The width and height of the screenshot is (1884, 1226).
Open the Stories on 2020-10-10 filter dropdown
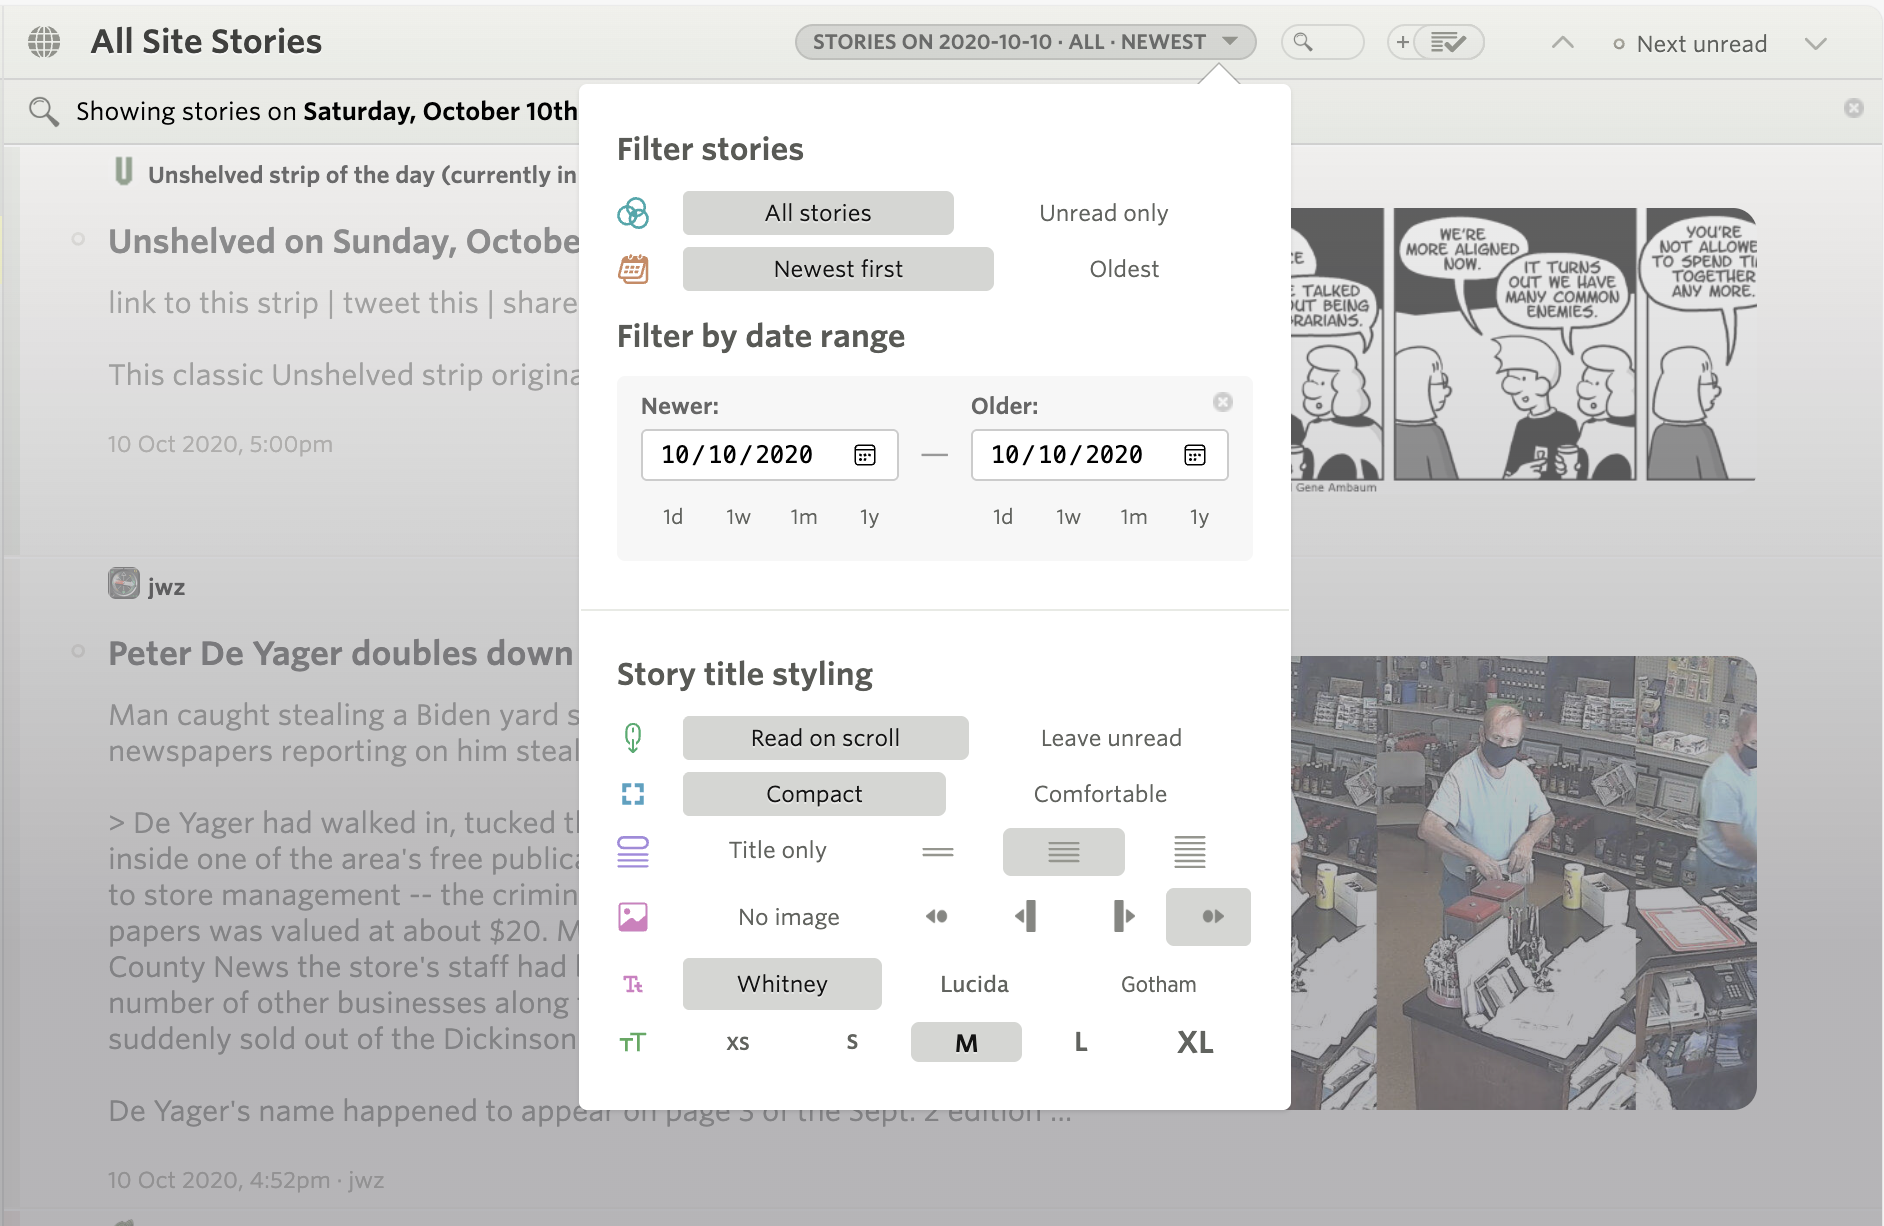point(1024,42)
